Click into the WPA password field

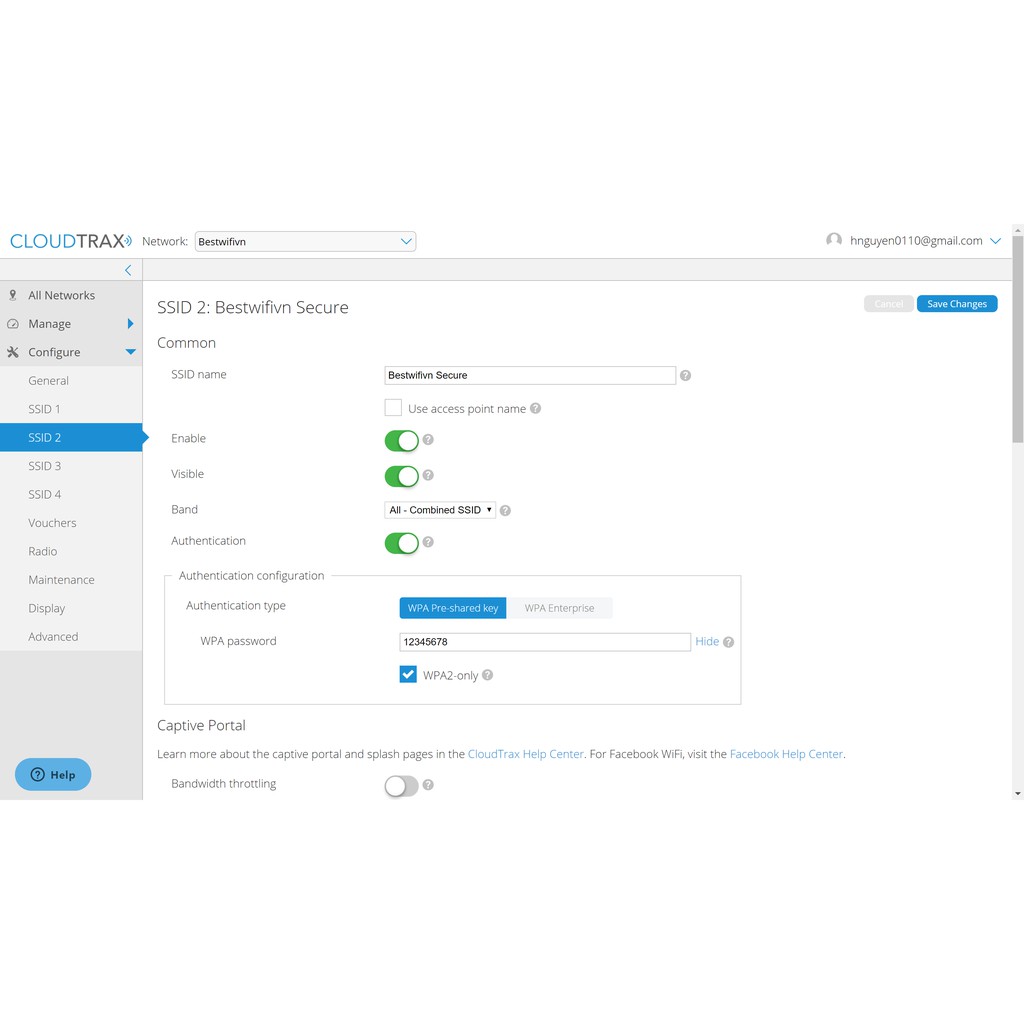click(544, 642)
